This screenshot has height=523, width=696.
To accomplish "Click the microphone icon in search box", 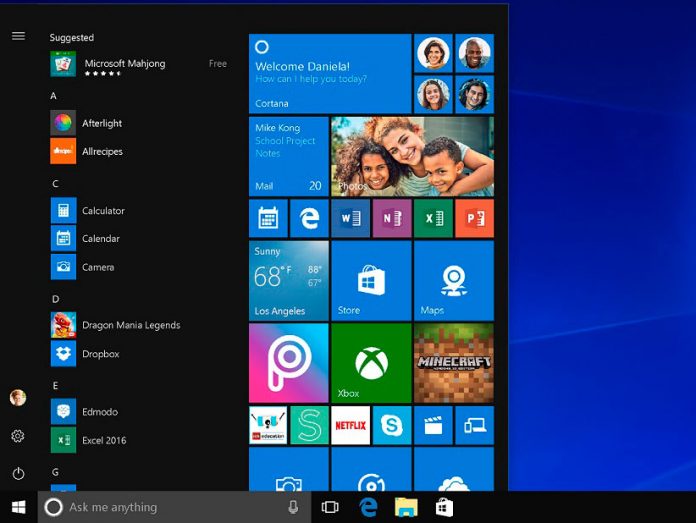I will 293,507.
